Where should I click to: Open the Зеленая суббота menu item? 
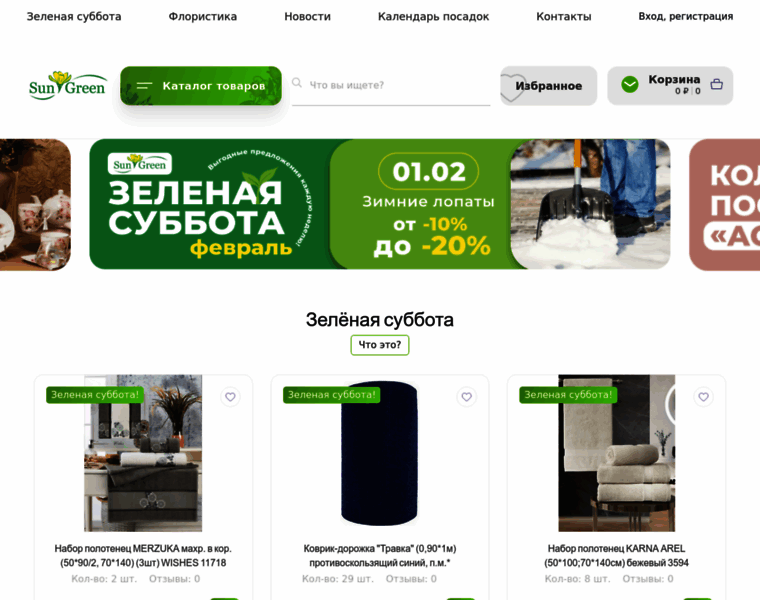pos(74,16)
